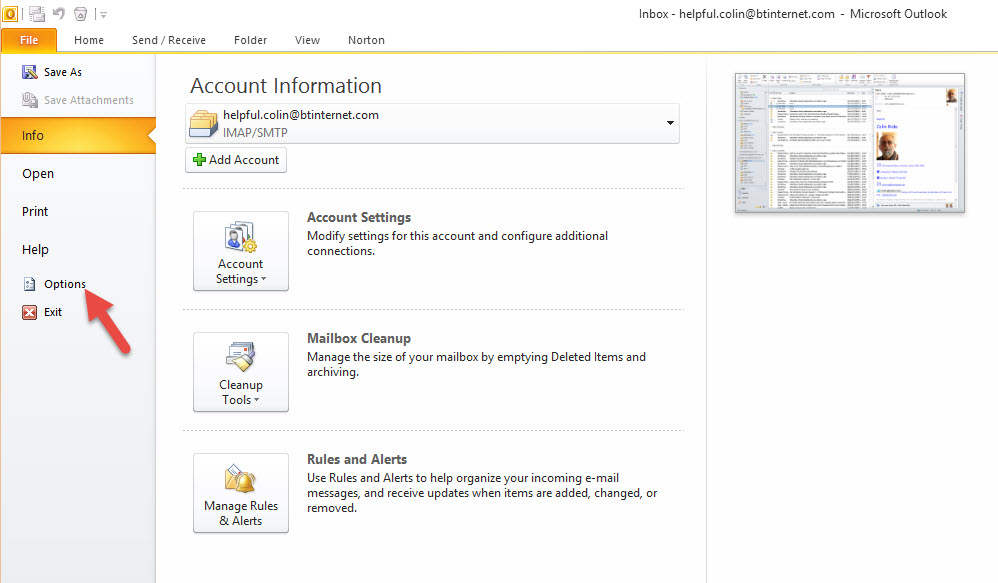This screenshot has width=998, height=583.
Task: Expand the account selector dropdown arrow
Action: coord(670,123)
